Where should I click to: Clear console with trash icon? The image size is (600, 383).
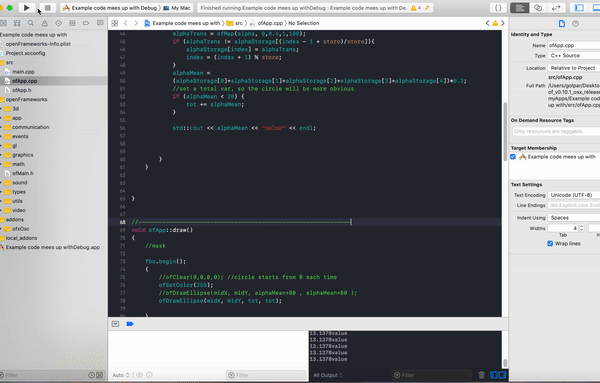482,375
